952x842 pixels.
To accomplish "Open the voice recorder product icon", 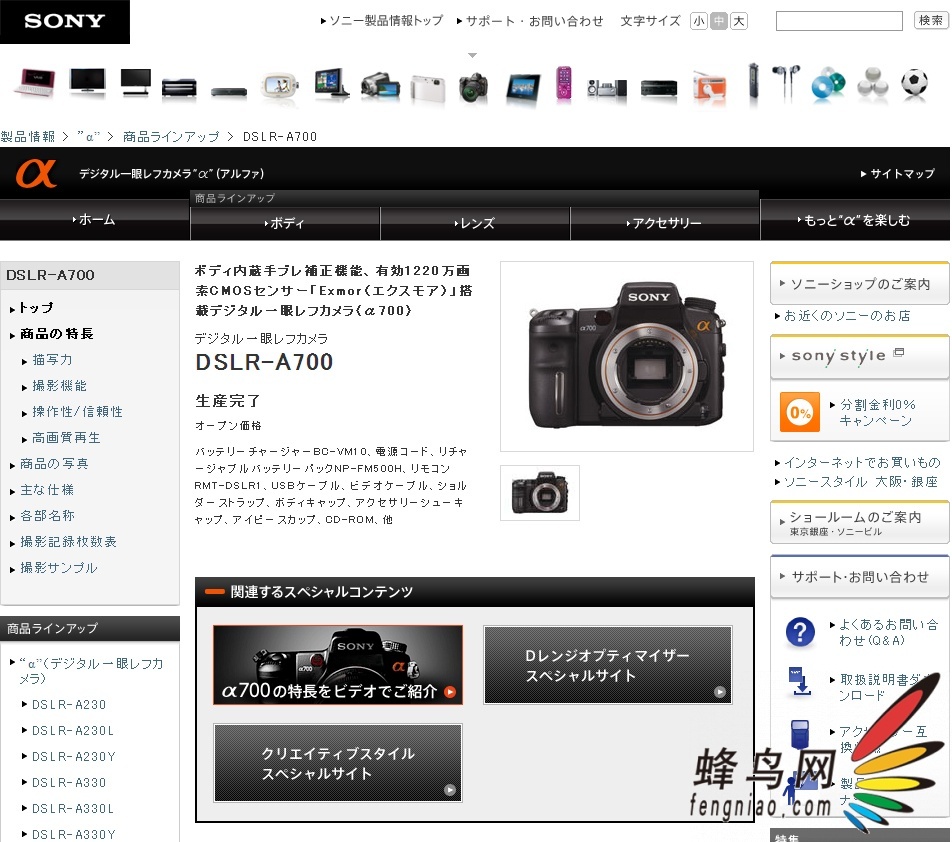I will [753, 80].
